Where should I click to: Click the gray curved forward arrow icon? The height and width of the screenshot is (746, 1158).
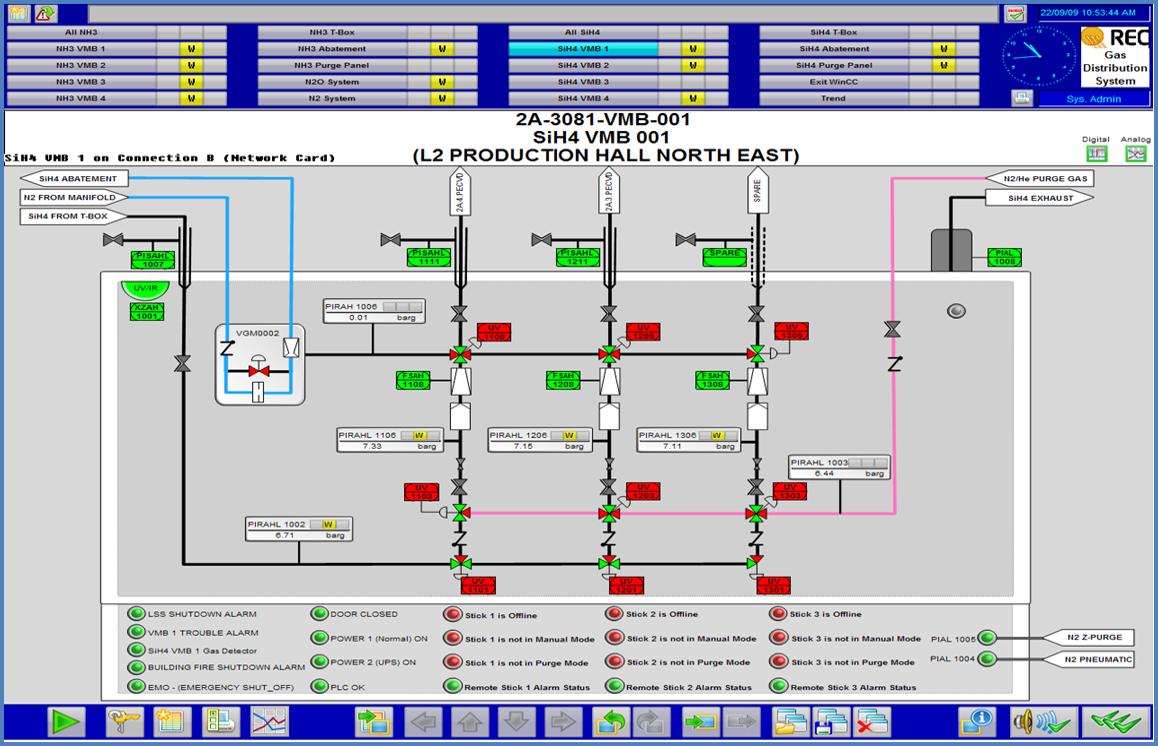click(x=651, y=722)
